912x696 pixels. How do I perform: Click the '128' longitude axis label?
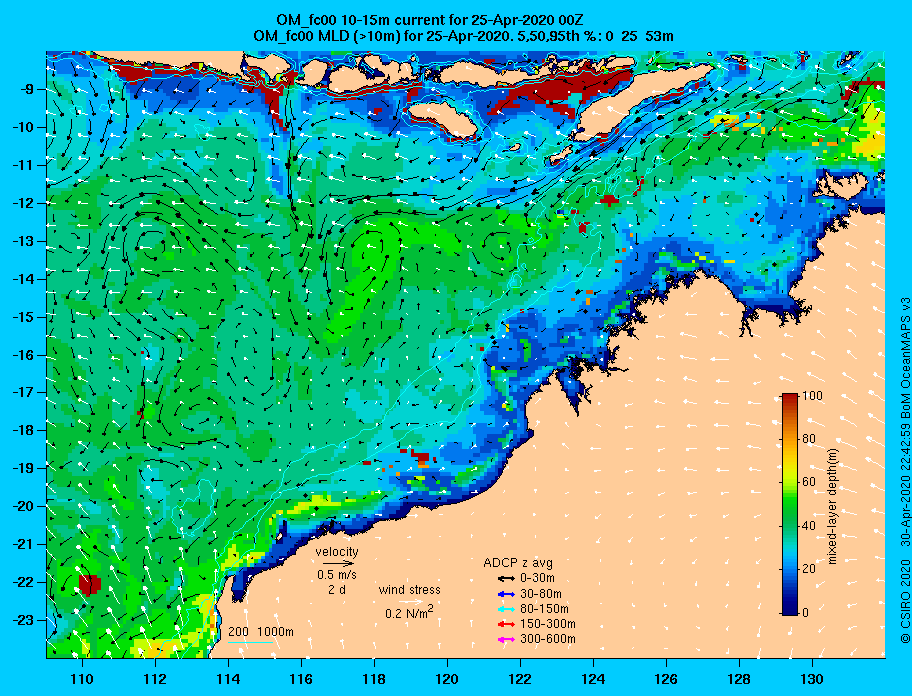[739, 679]
